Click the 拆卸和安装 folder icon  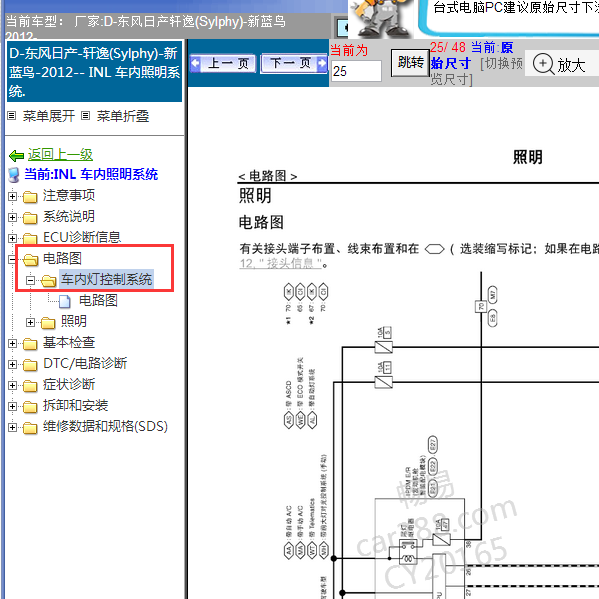pyautogui.click(x=30, y=407)
